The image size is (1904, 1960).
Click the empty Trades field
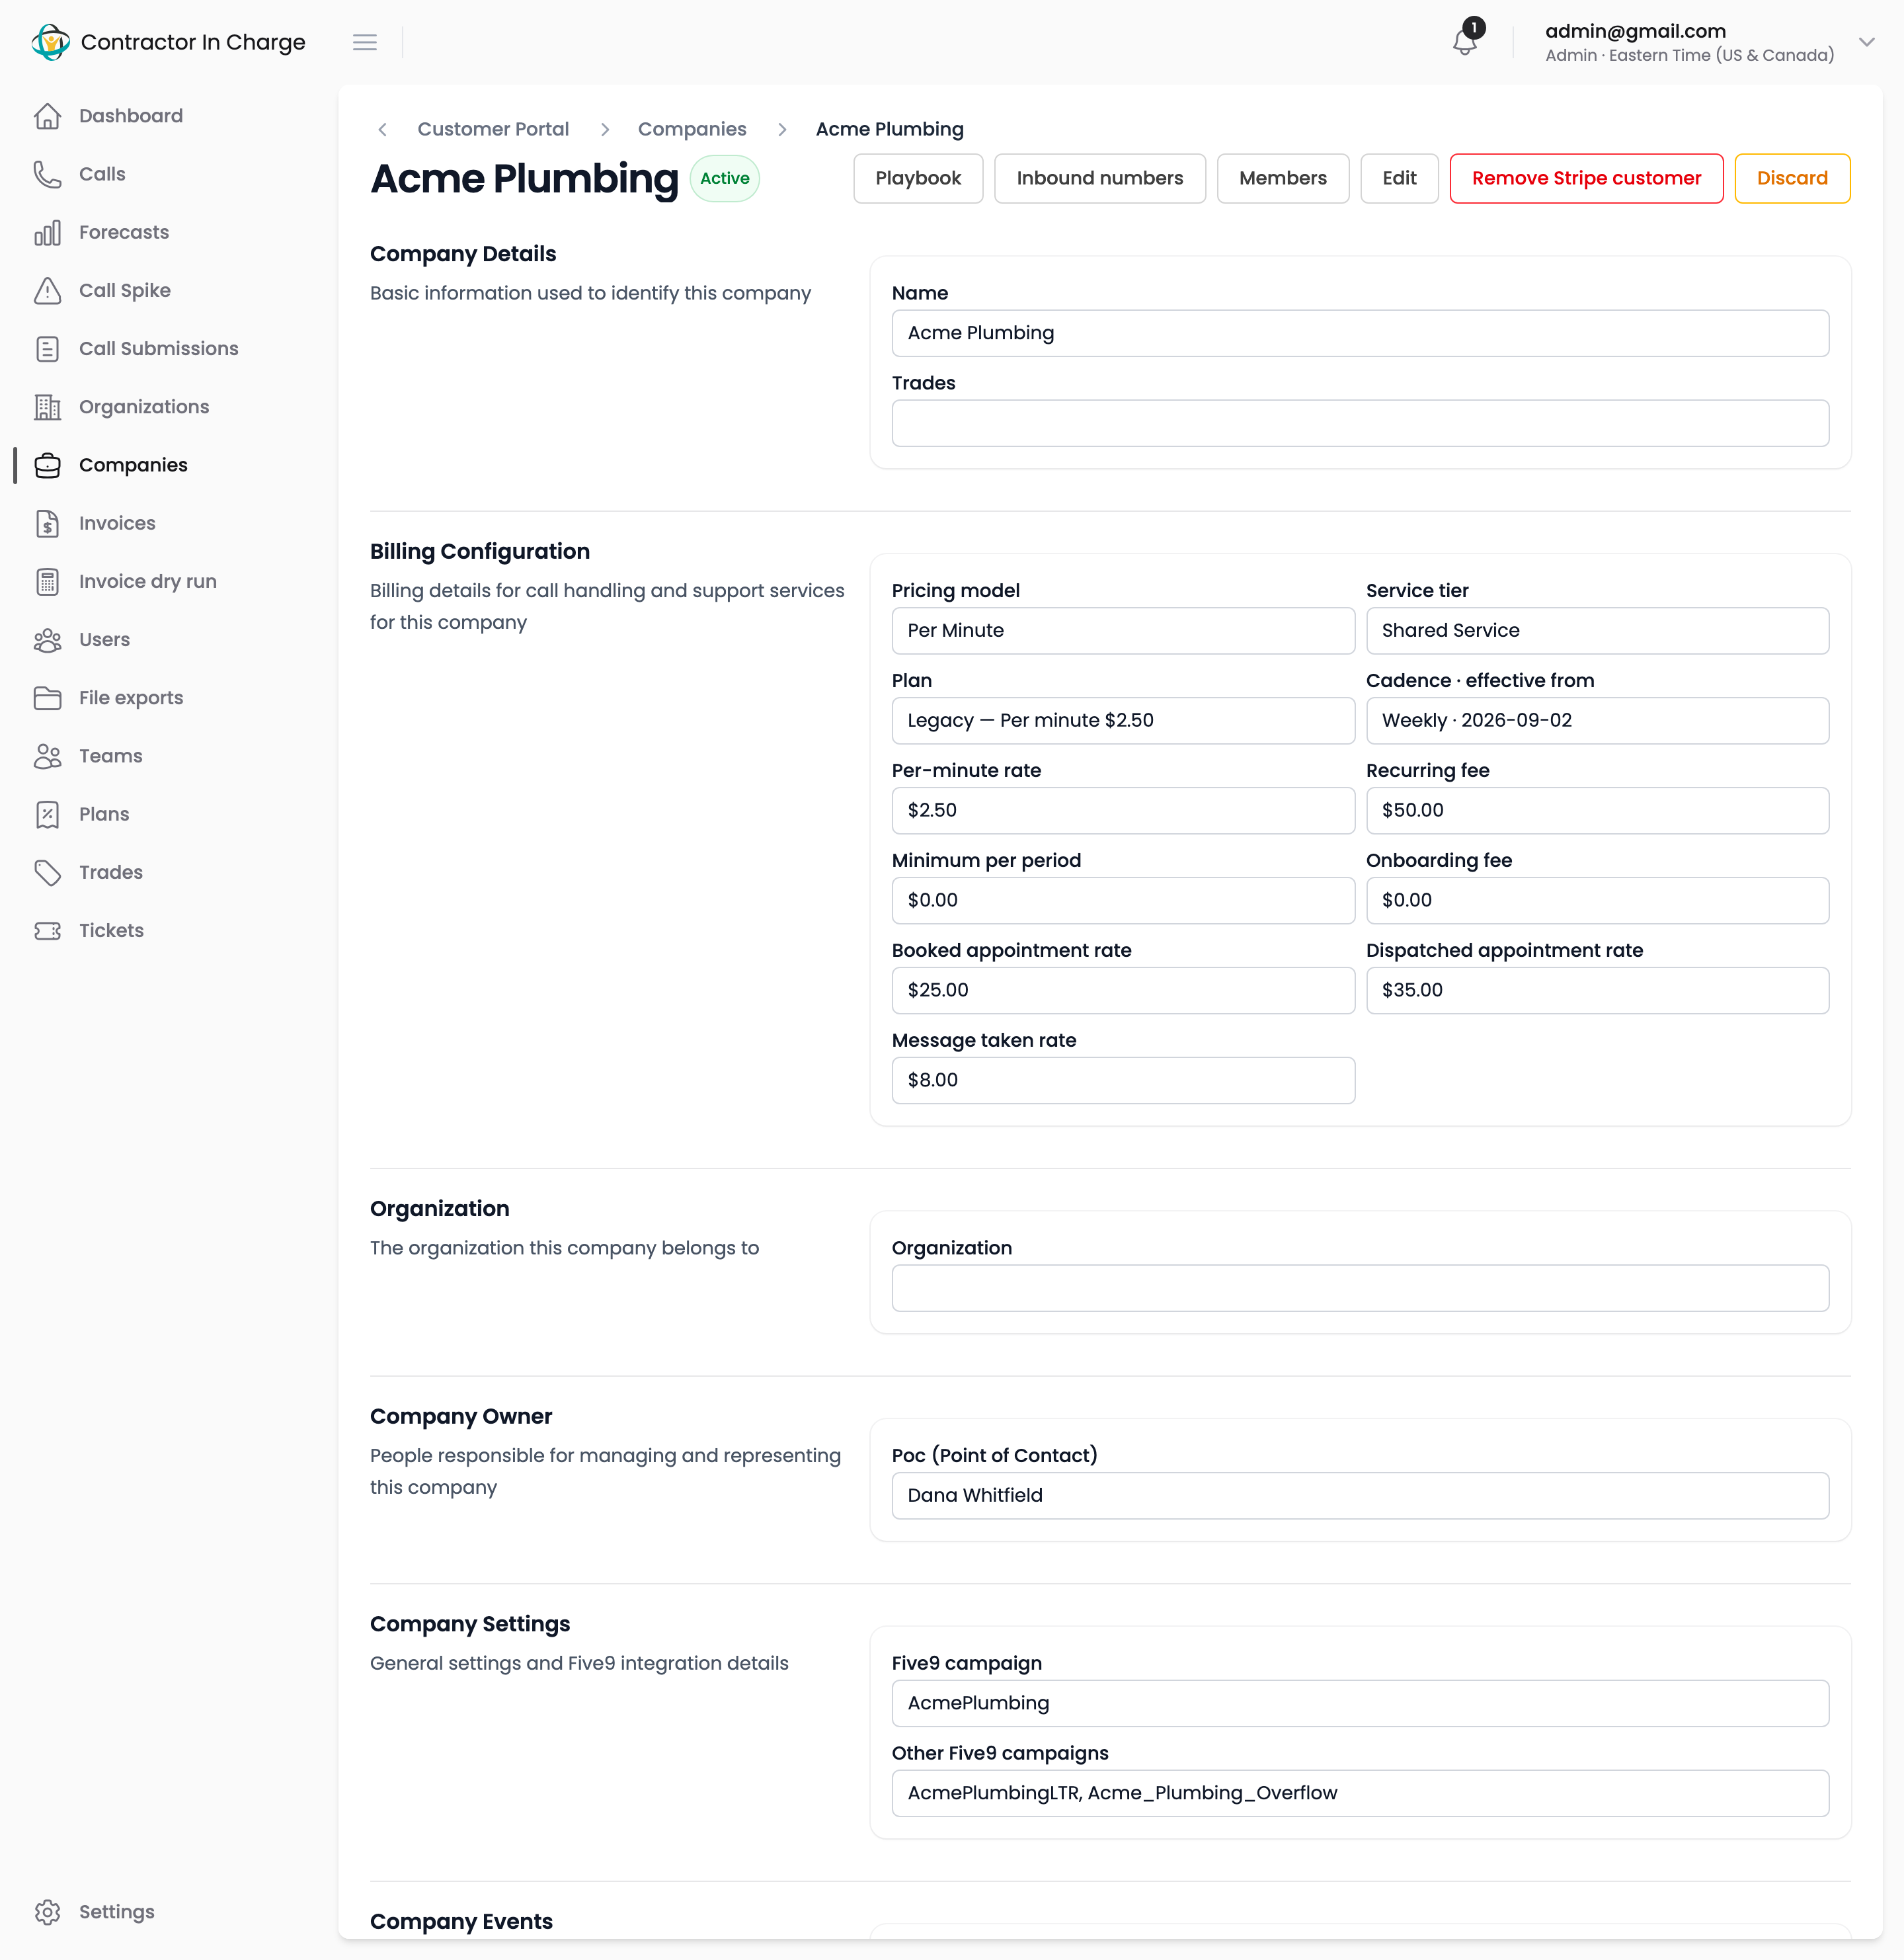click(1360, 423)
